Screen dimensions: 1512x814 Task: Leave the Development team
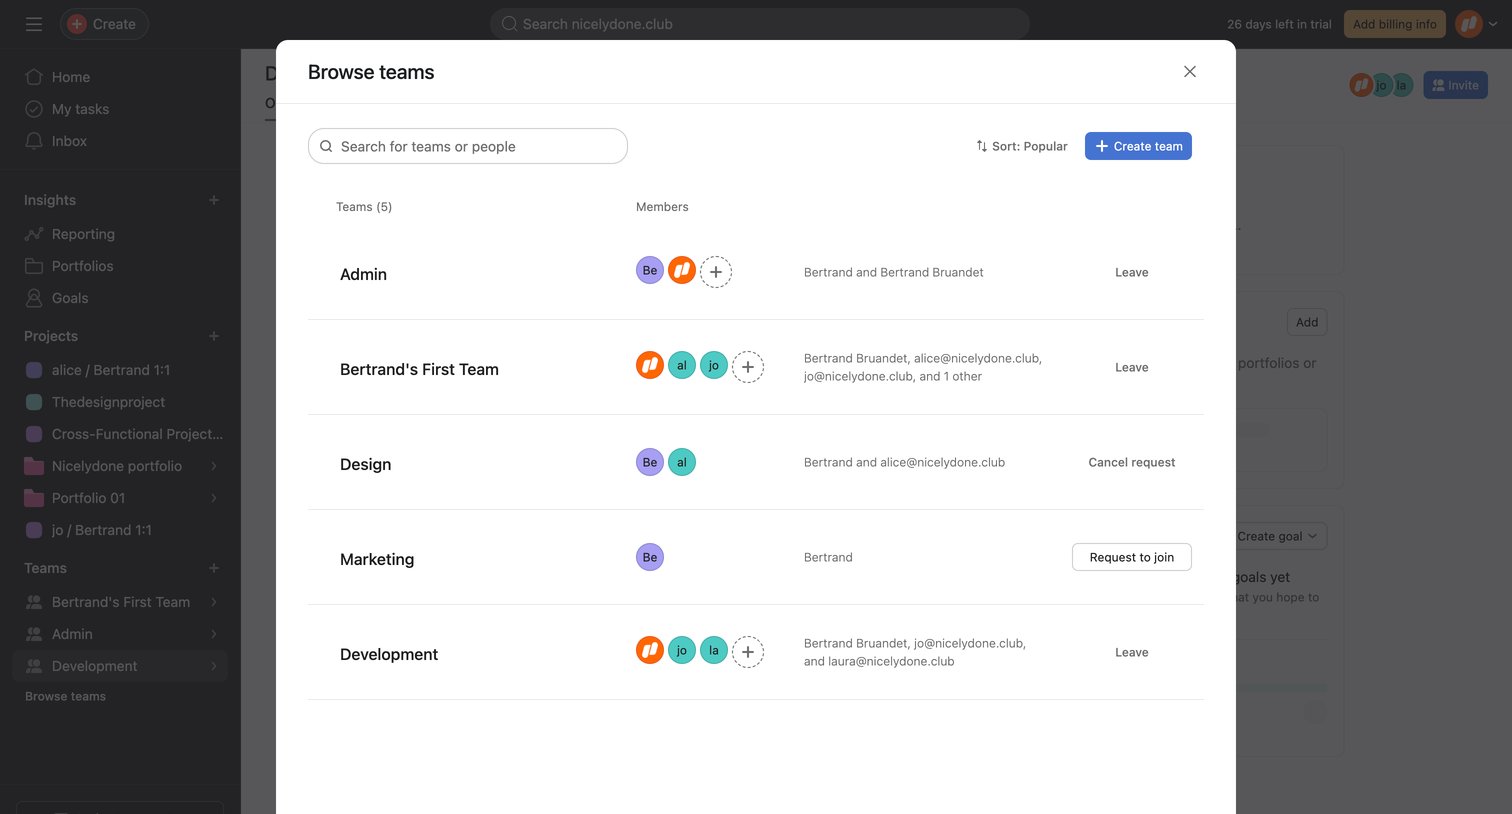1132,652
